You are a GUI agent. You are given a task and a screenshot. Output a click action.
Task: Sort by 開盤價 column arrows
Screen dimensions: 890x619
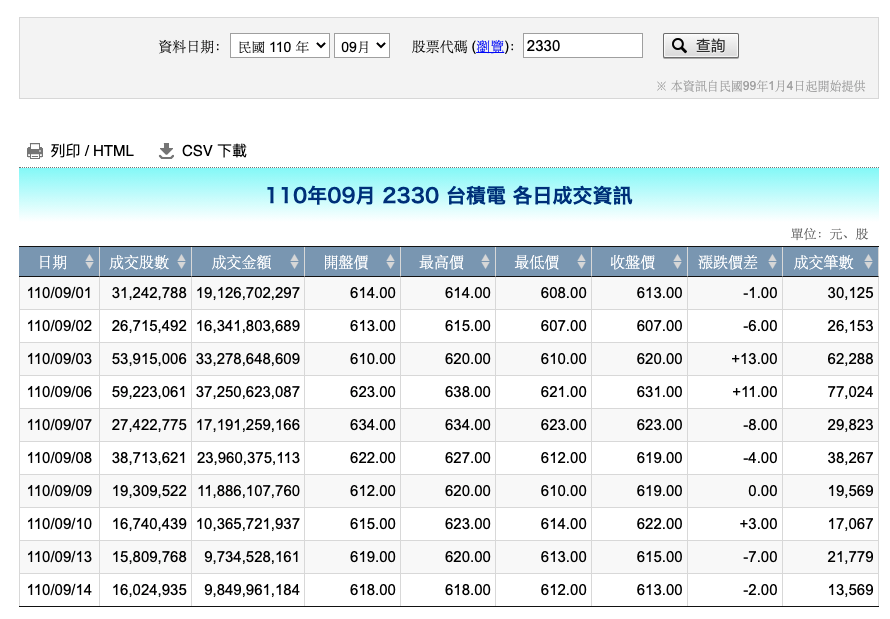(390, 262)
